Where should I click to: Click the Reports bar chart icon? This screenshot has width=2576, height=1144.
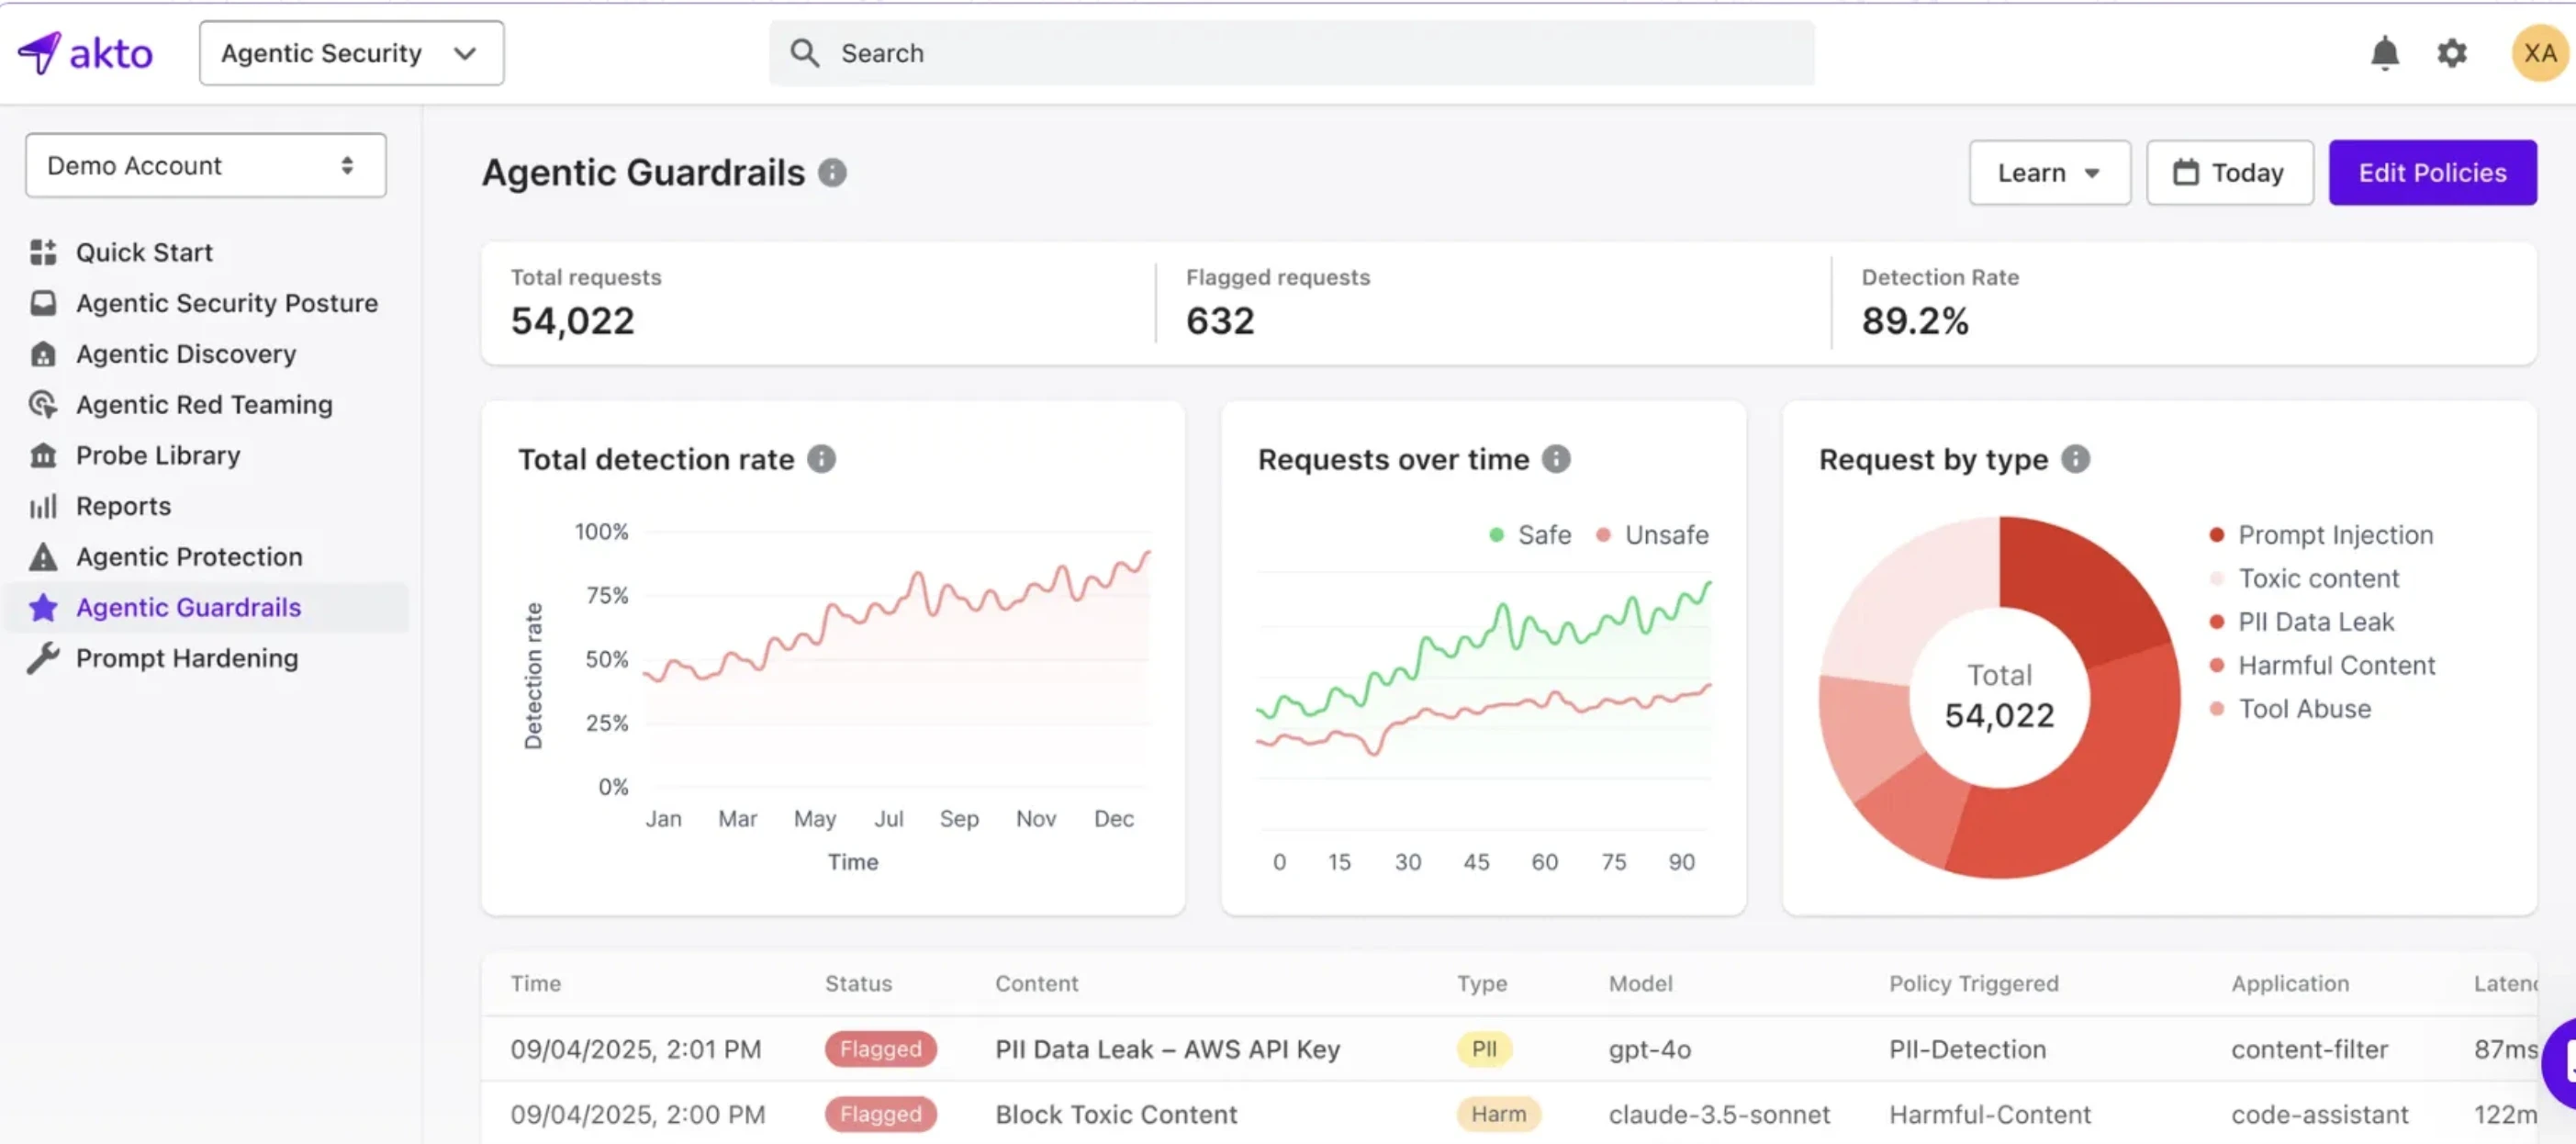43,506
